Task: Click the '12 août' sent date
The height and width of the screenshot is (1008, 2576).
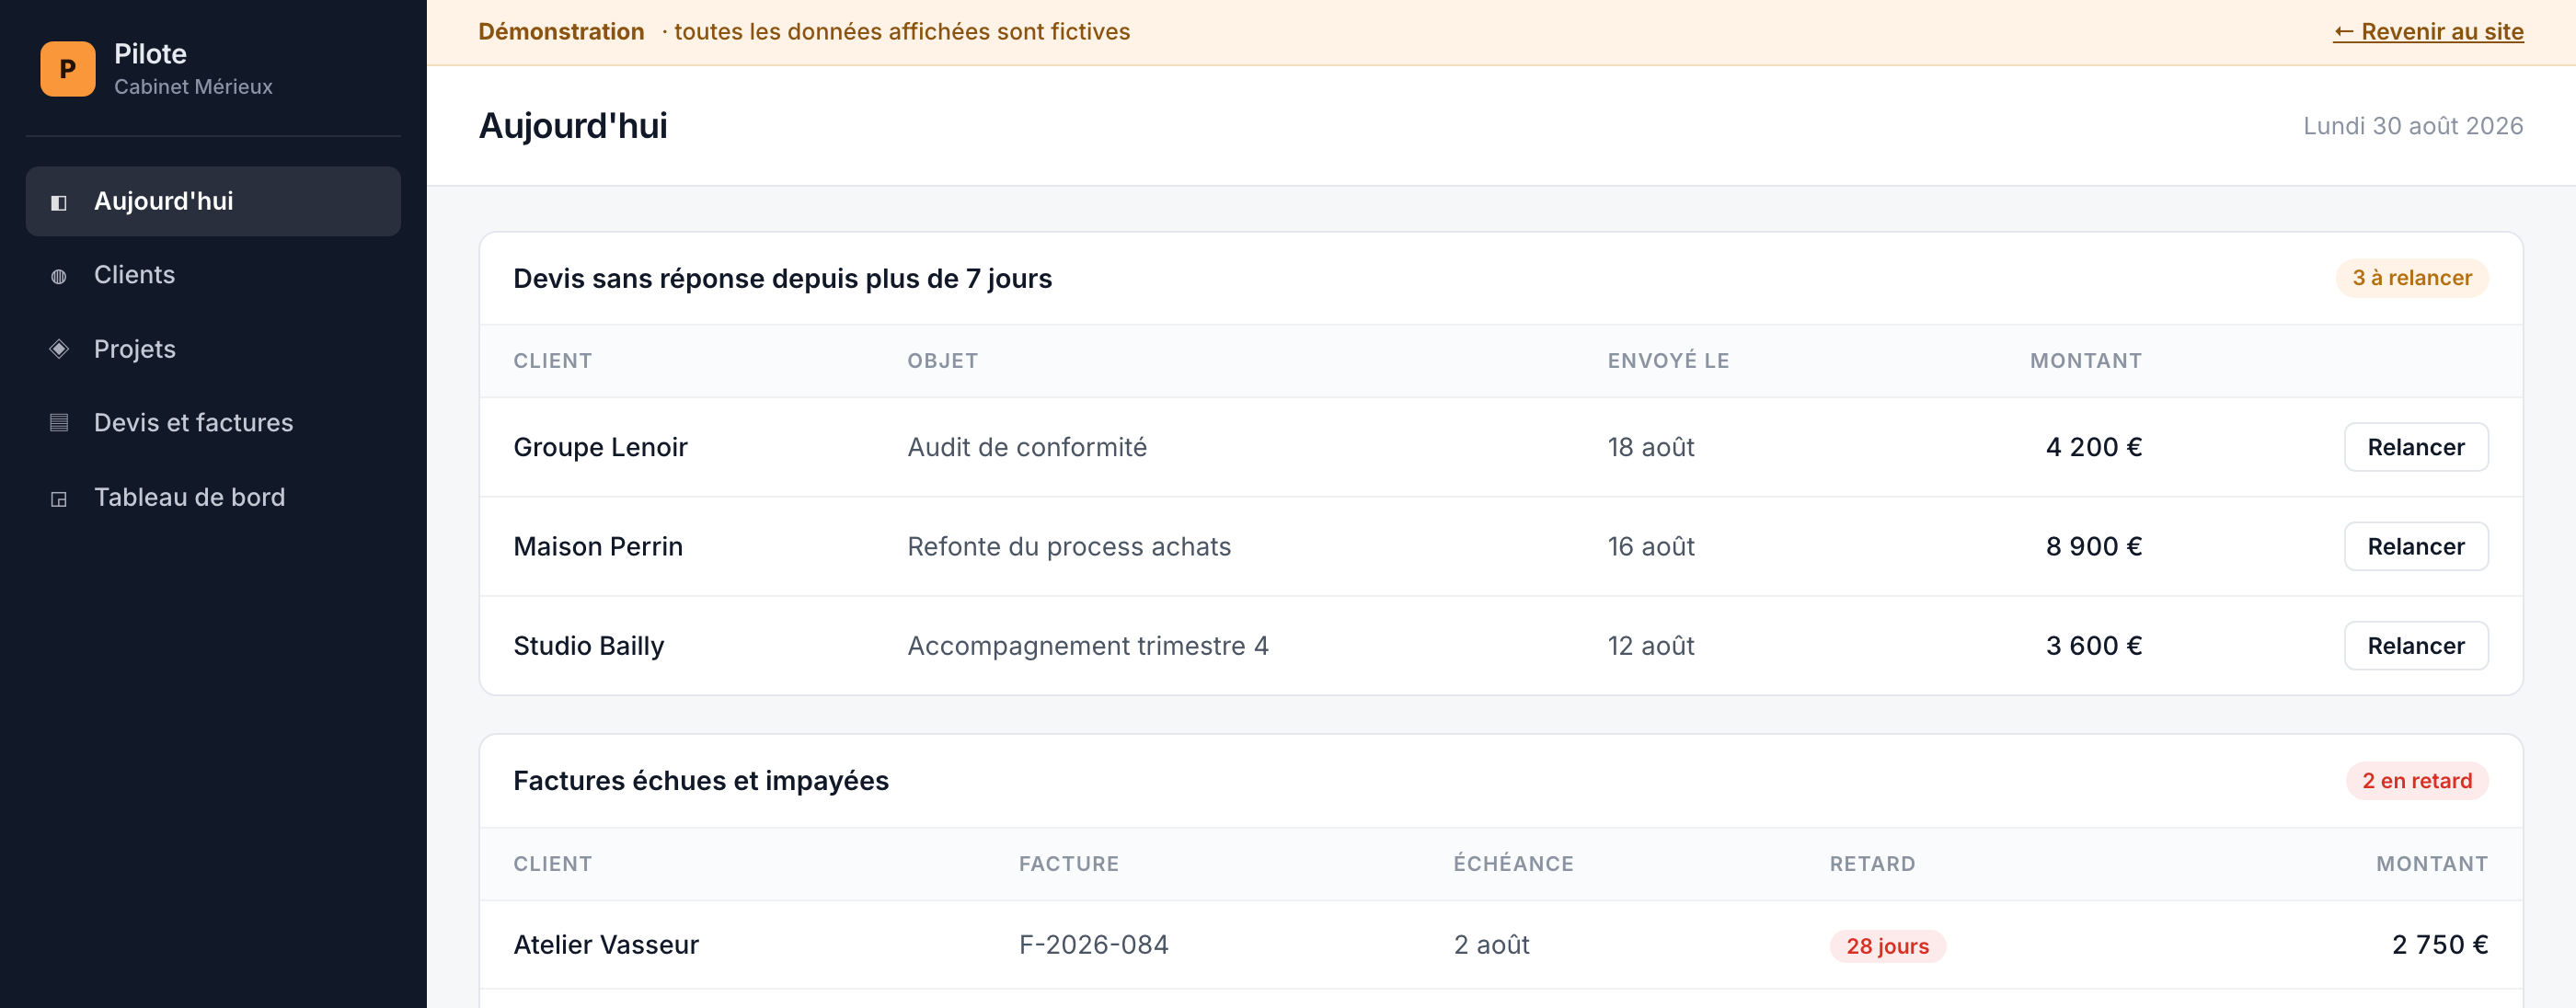Action: pos(1651,646)
